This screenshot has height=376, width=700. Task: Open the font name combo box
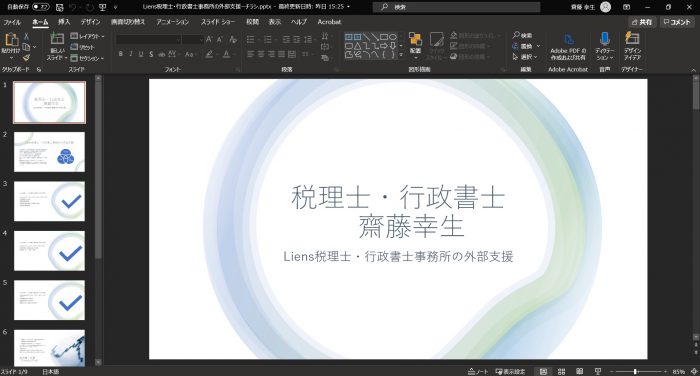[148, 40]
